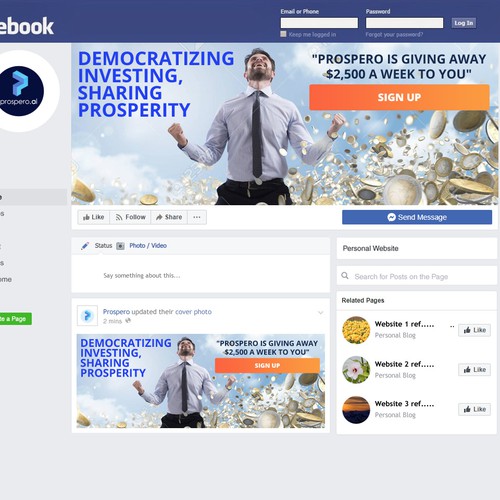Expand the post options chevron
Screen dimensions: 500x500
[321, 313]
